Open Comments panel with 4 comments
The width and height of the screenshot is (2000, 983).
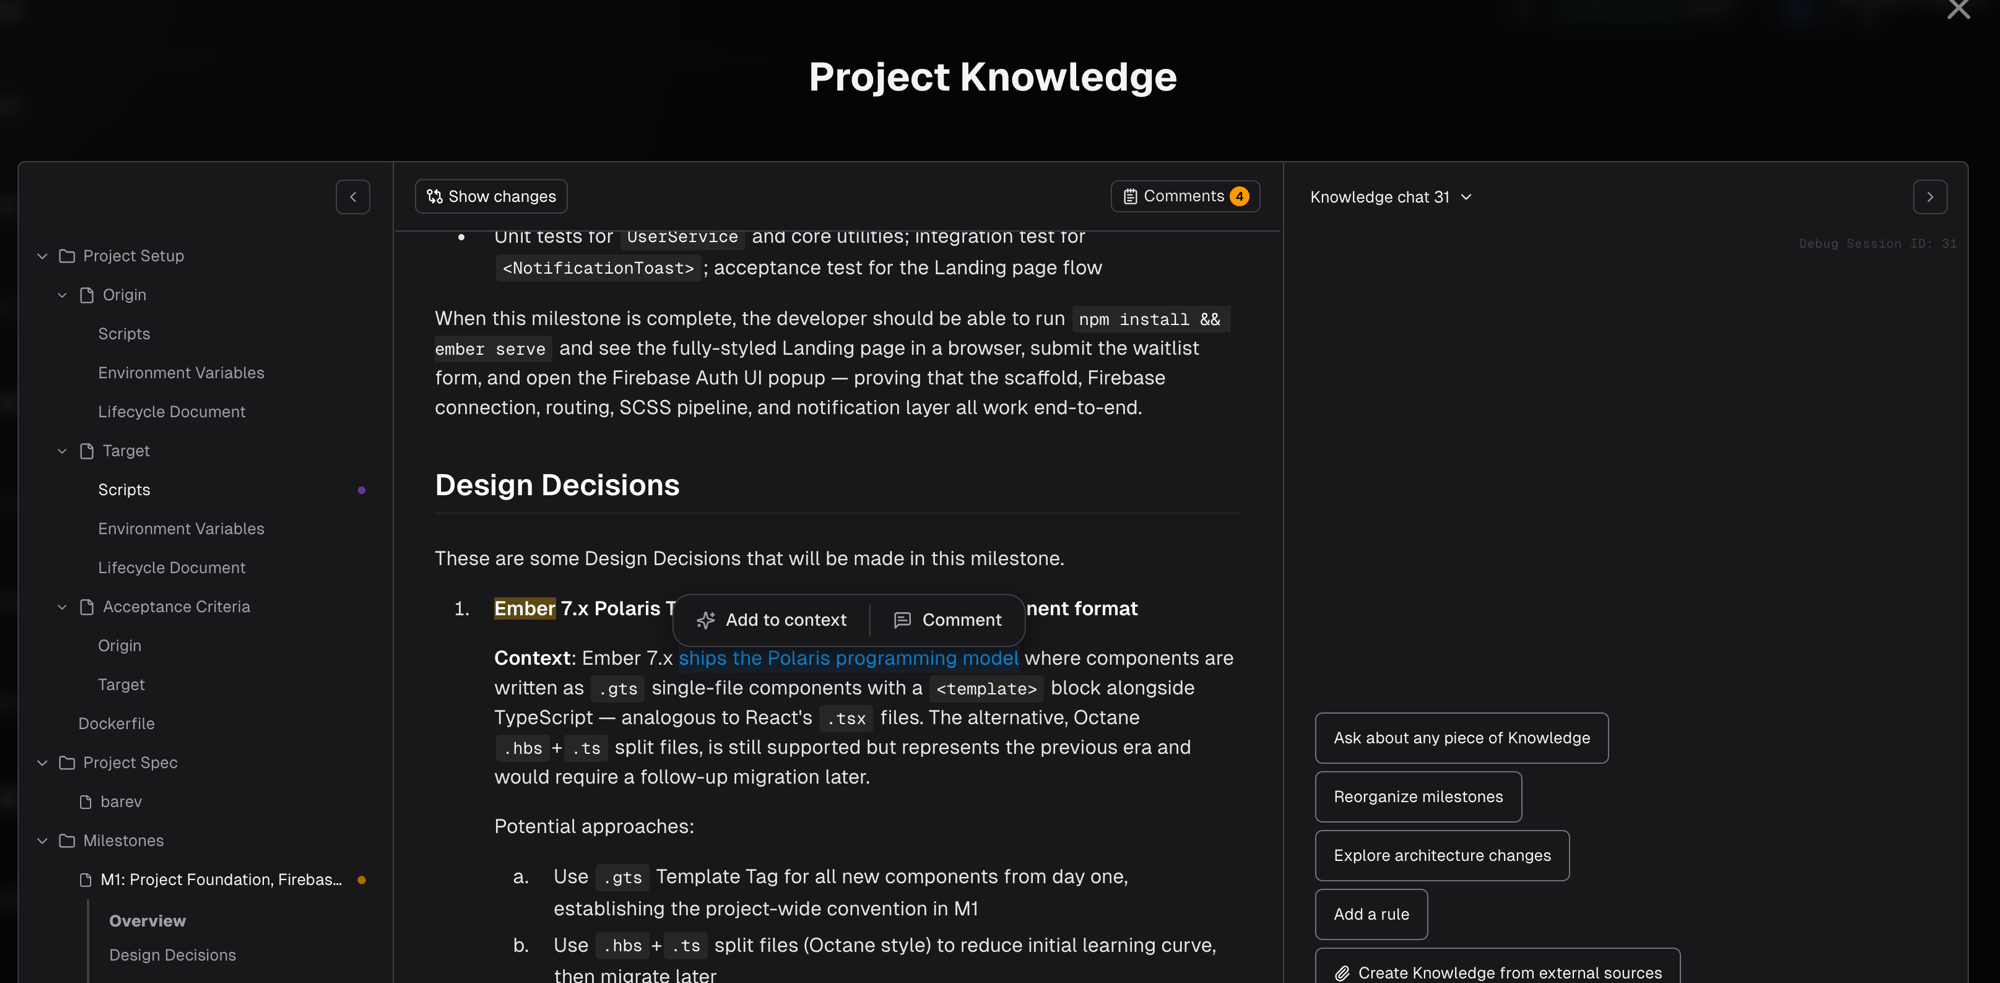click(x=1185, y=196)
